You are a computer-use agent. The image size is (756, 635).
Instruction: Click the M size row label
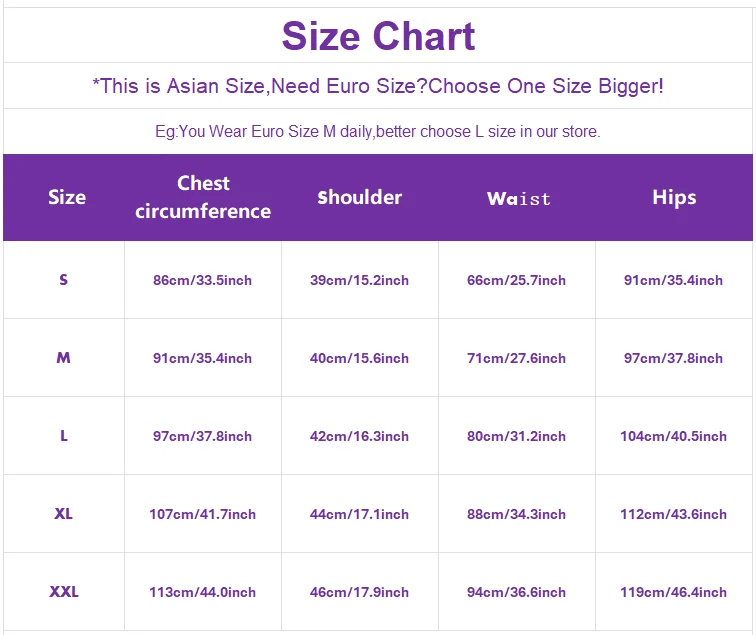(x=64, y=358)
